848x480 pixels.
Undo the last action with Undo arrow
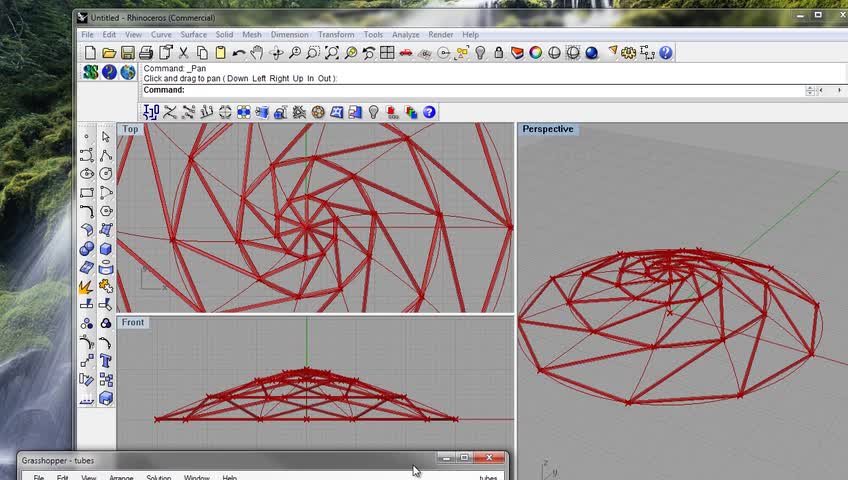click(238, 52)
